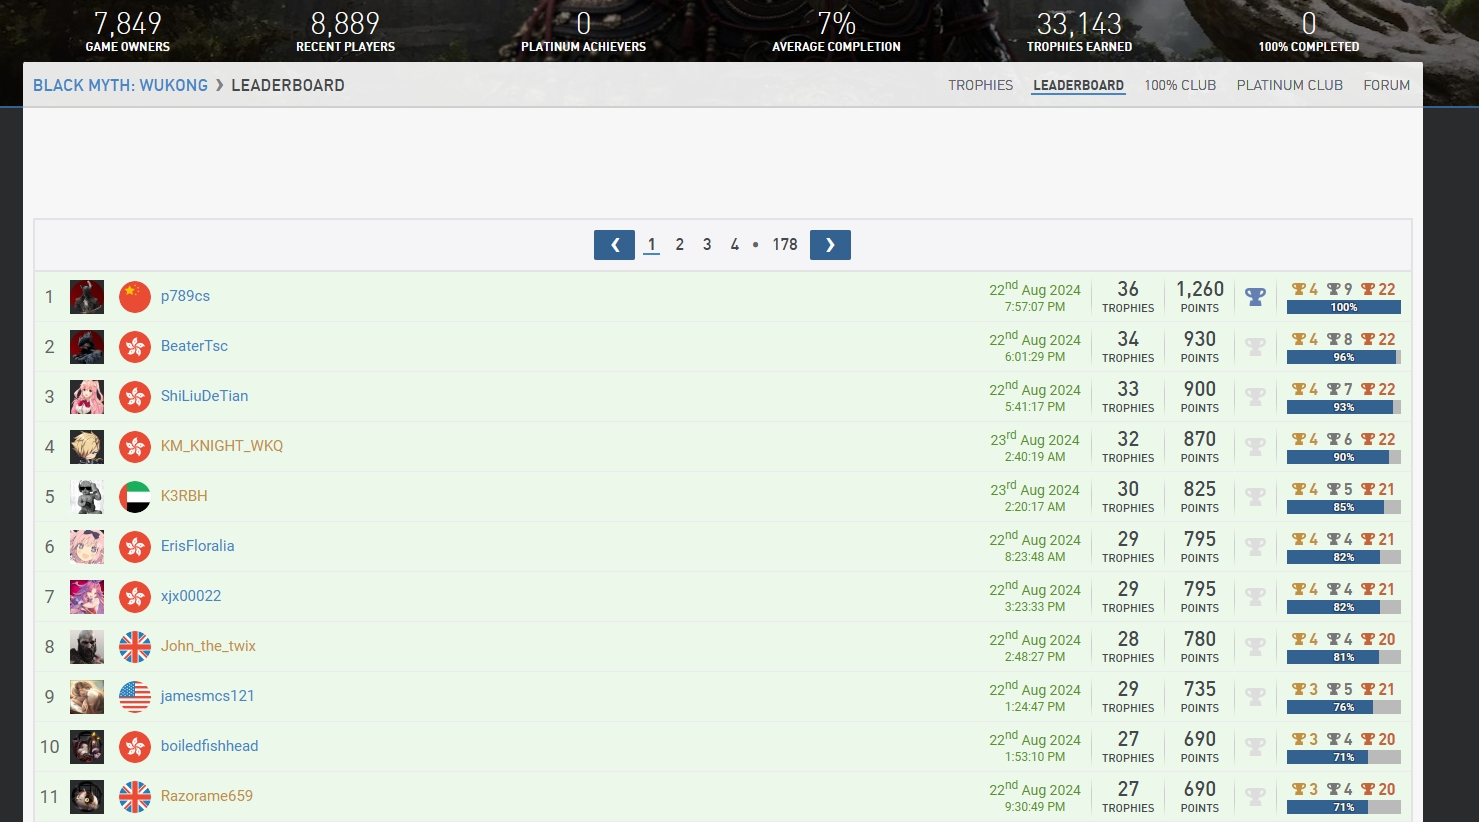Open John_the_twix profile link
The width and height of the screenshot is (1479, 822).
pyautogui.click(x=208, y=646)
